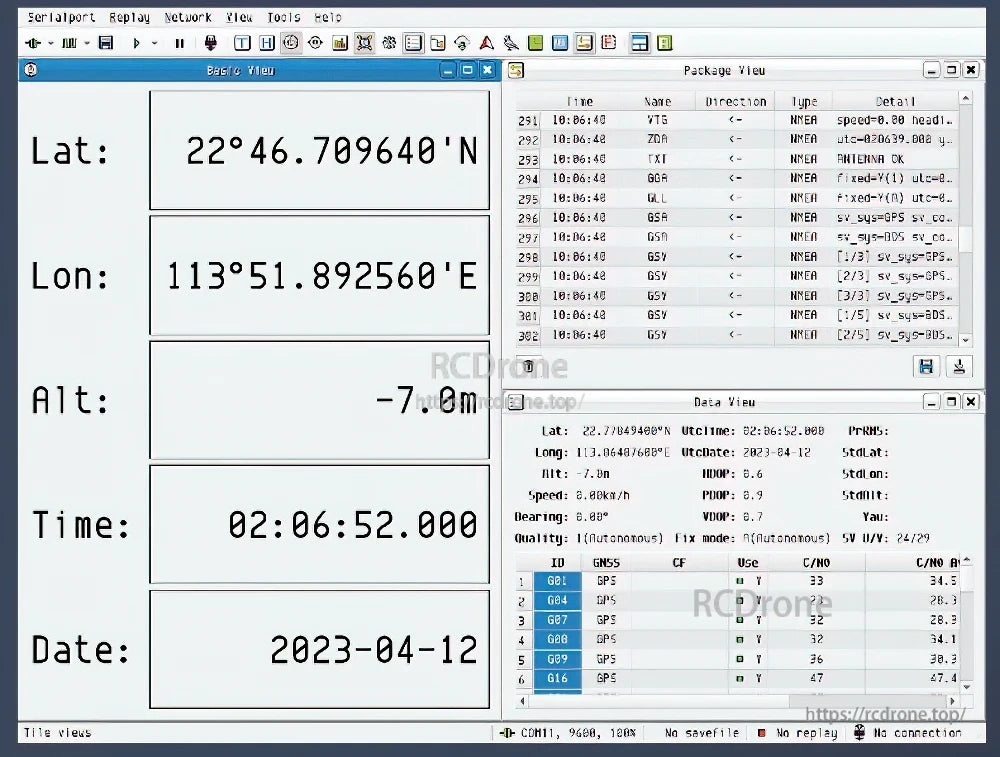Click the red F document icon
The image size is (1000, 757).
[x=608, y=43]
